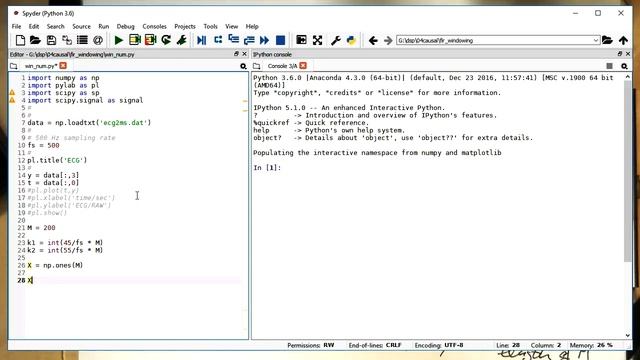
Task: Undock the Editor pane
Action: [x=236, y=54]
